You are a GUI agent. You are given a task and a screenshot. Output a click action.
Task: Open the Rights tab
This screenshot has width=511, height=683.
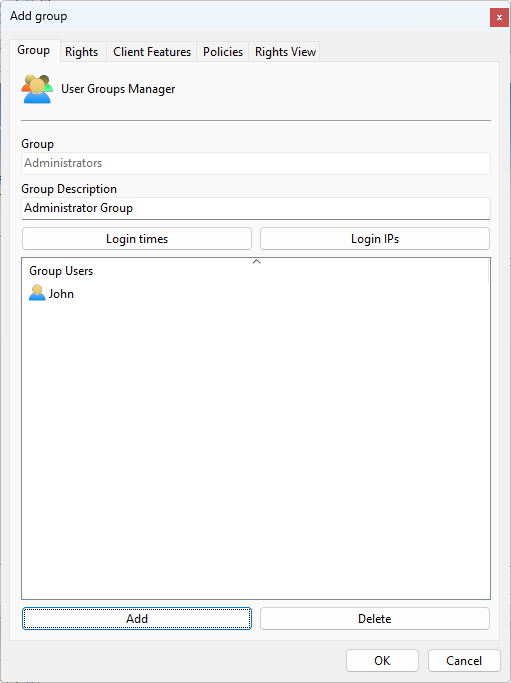81,52
